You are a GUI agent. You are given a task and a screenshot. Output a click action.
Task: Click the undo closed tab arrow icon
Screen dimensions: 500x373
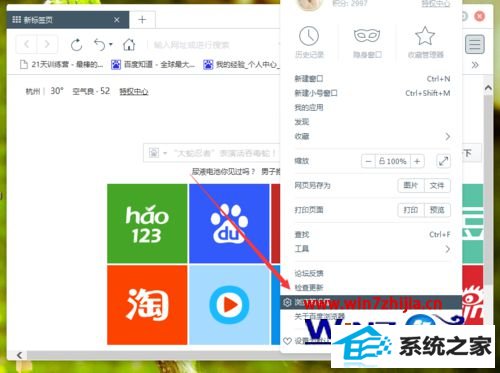[100, 44]
